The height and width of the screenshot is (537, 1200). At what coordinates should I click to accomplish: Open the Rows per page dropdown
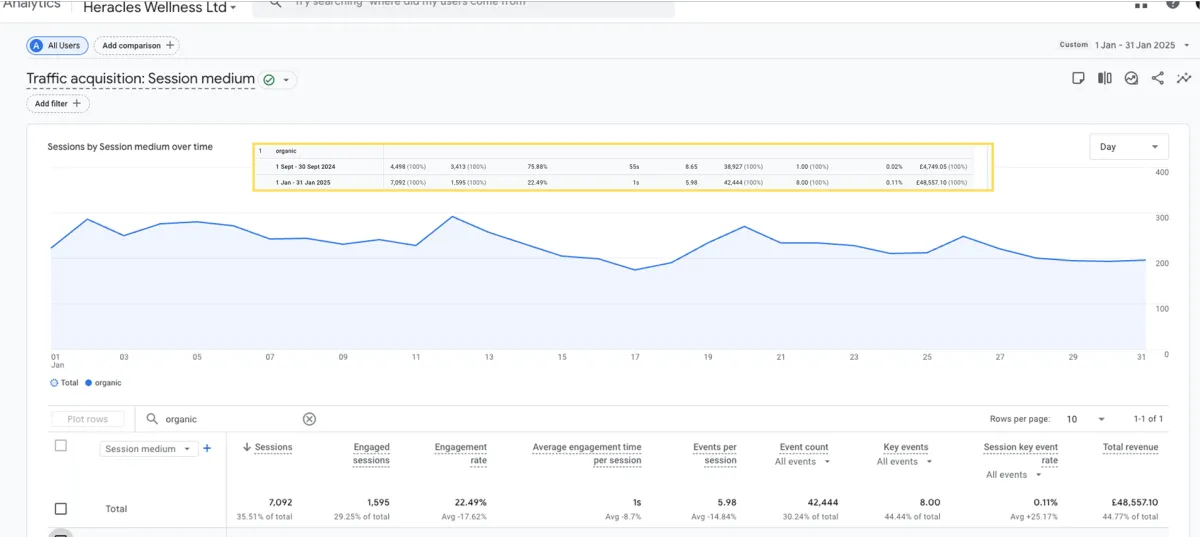coord(1085,419)
